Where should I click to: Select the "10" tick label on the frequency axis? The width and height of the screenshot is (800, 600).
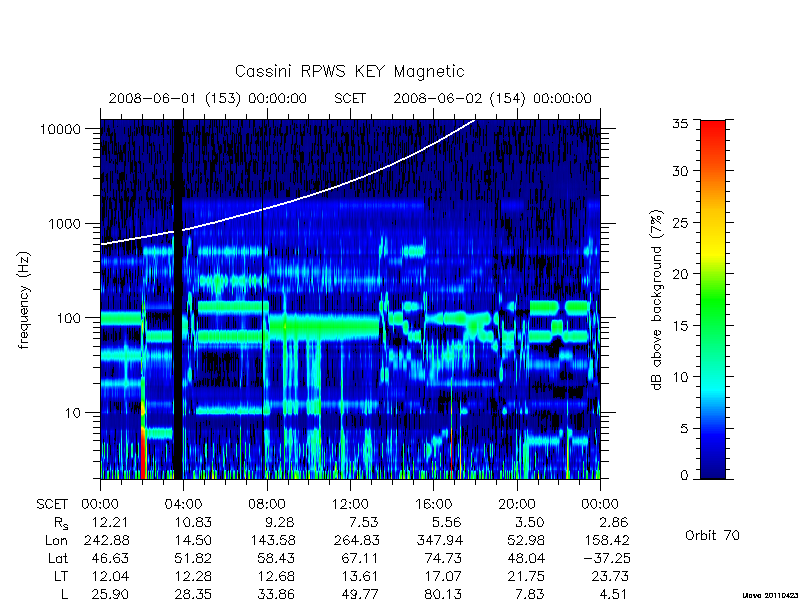[73, 412]
